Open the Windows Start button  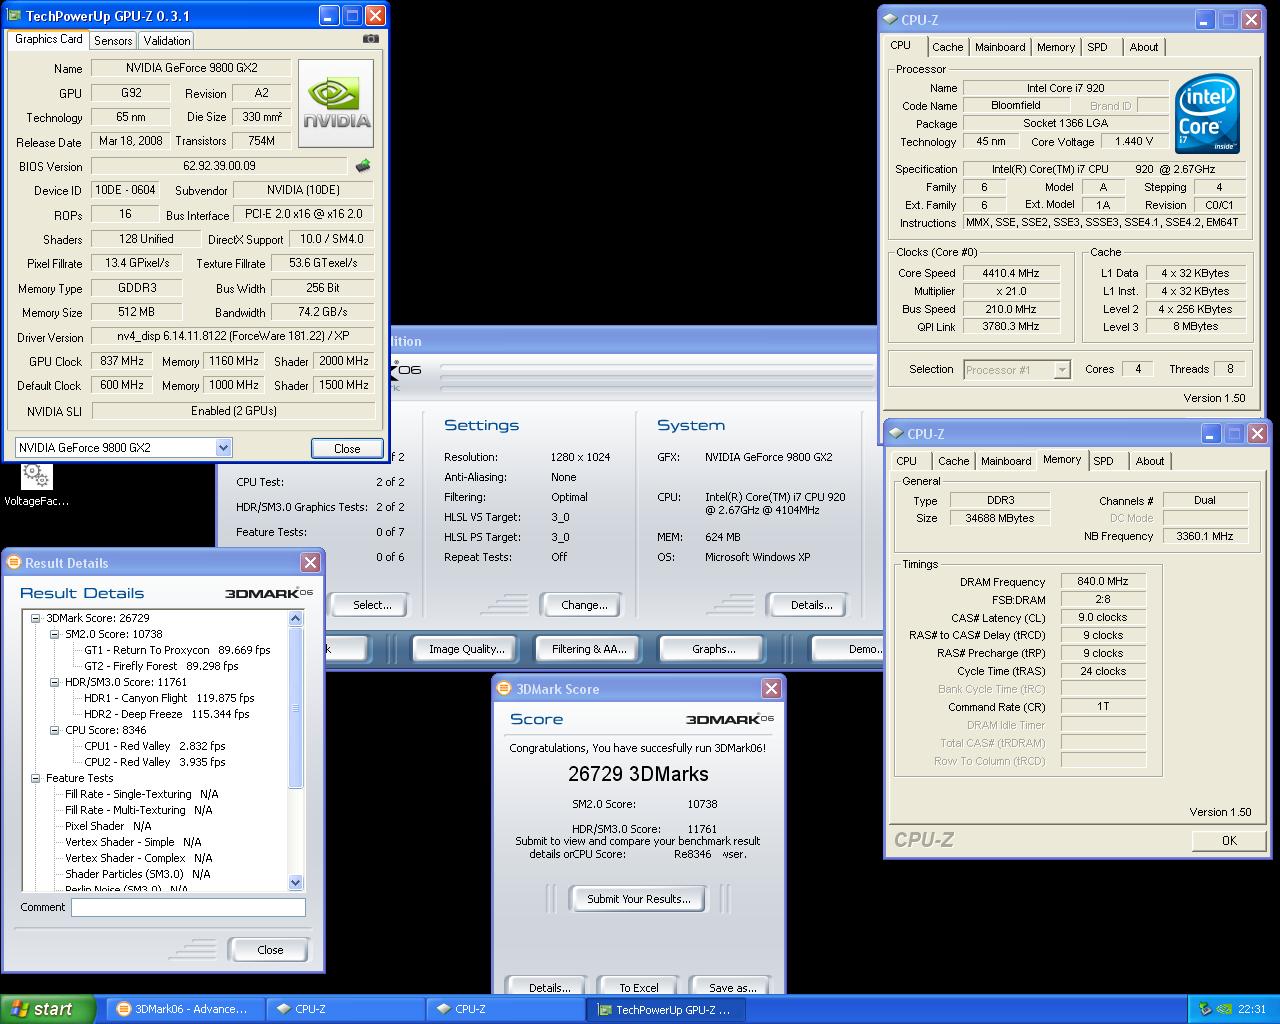point(48,1009)
